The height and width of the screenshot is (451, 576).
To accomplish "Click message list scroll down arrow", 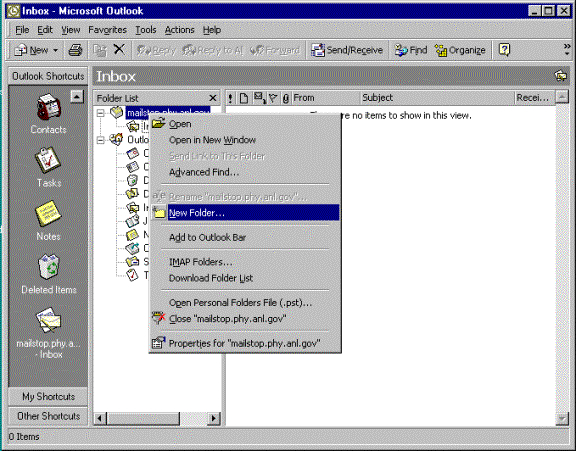I will coord(562,418).
